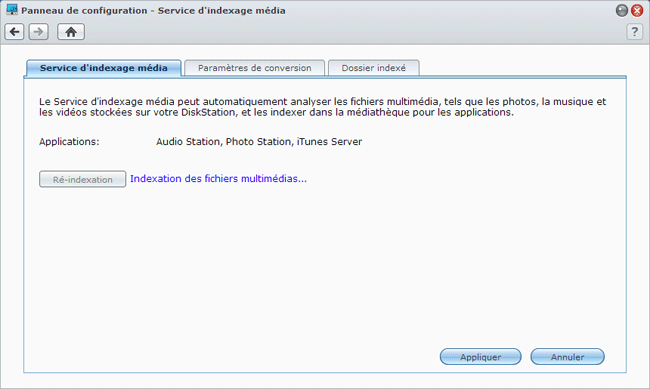650x389 pixels.
Task: Return to the control panel home
Action: pyautogui.click(x=71, y=32)
